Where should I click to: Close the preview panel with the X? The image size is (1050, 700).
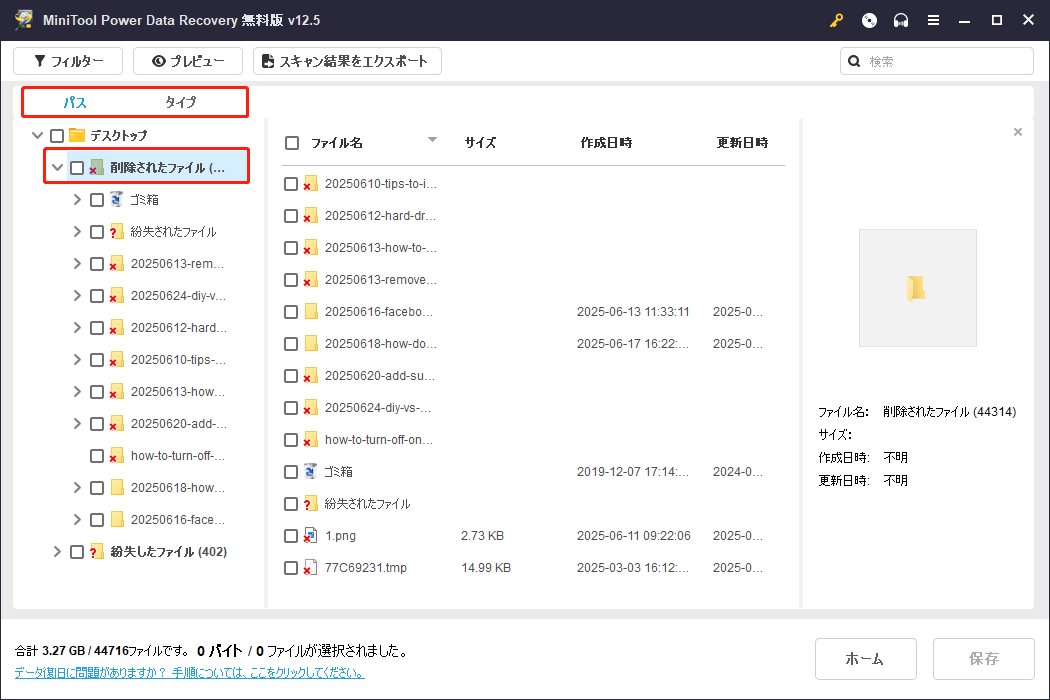(1018, 132)
